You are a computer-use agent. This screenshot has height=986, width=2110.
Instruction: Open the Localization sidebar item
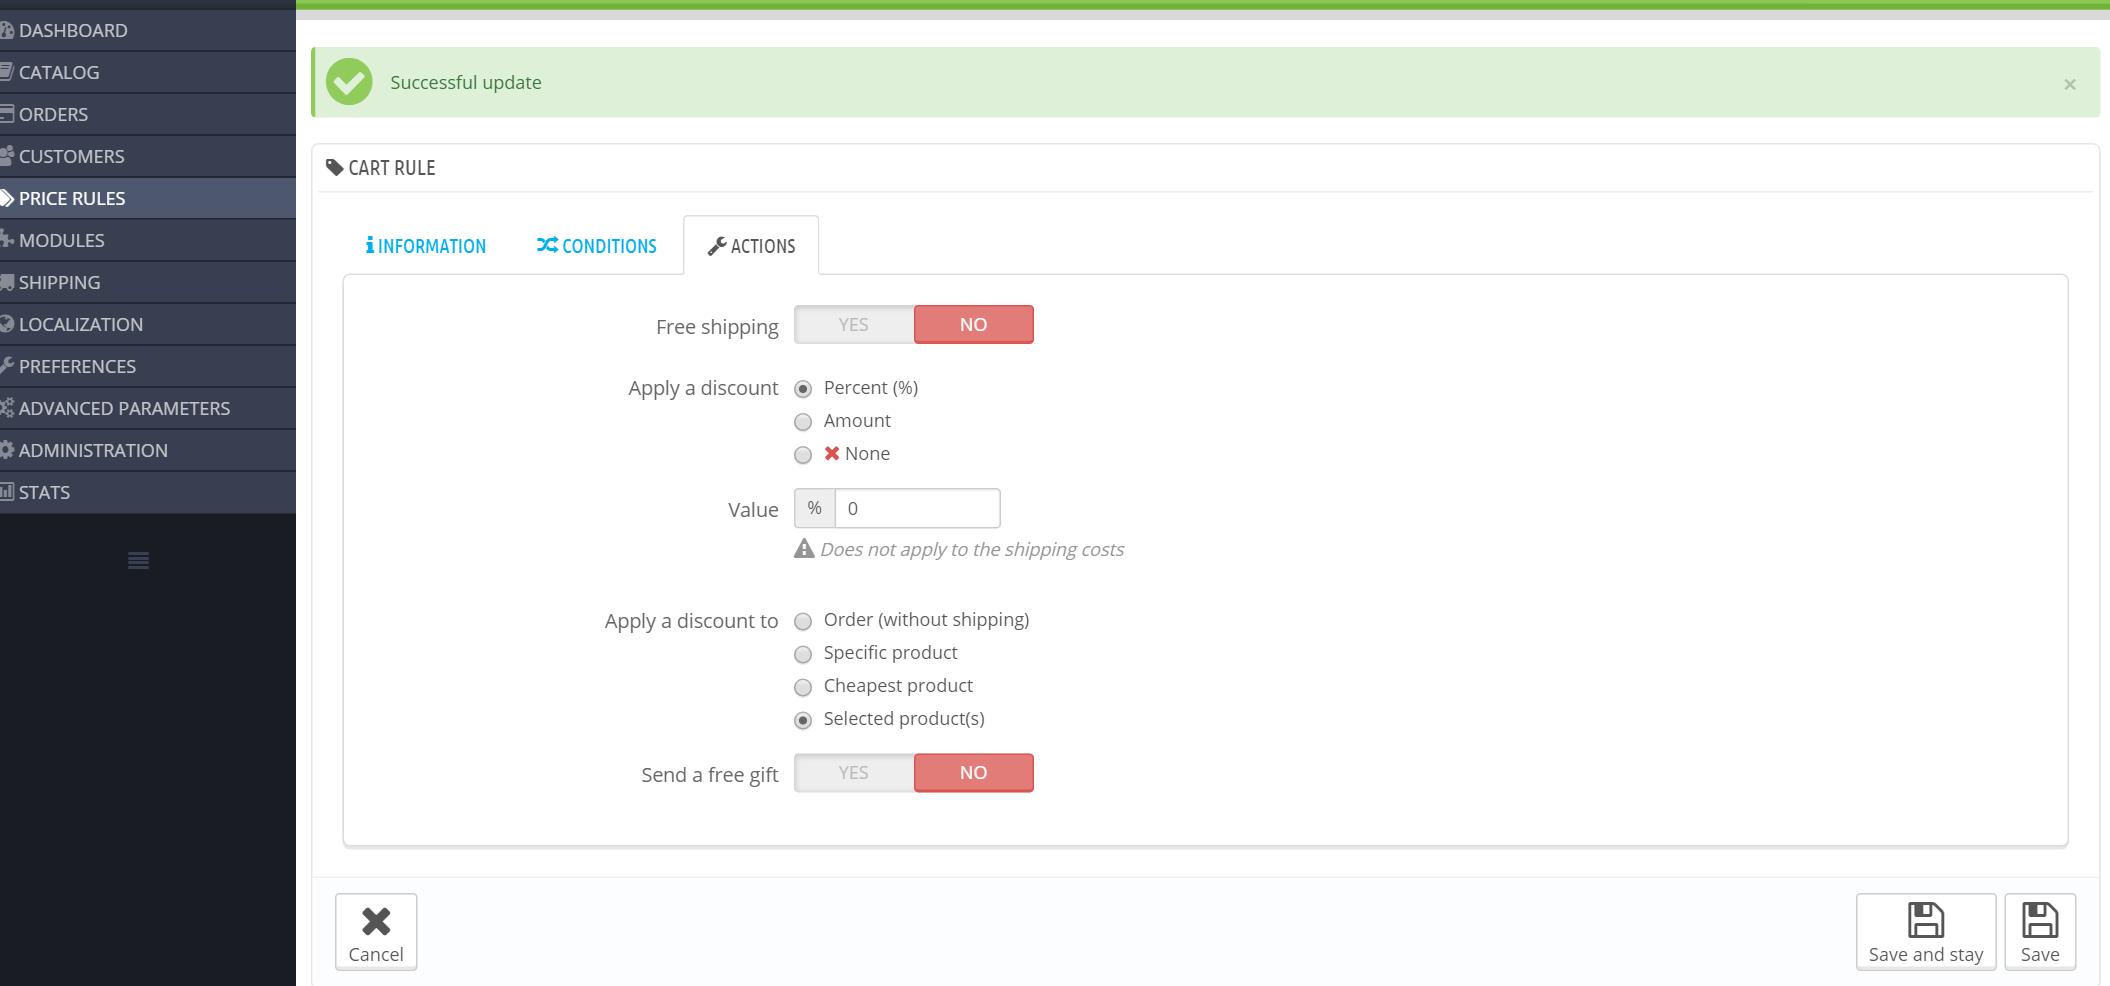coord(148,325)
